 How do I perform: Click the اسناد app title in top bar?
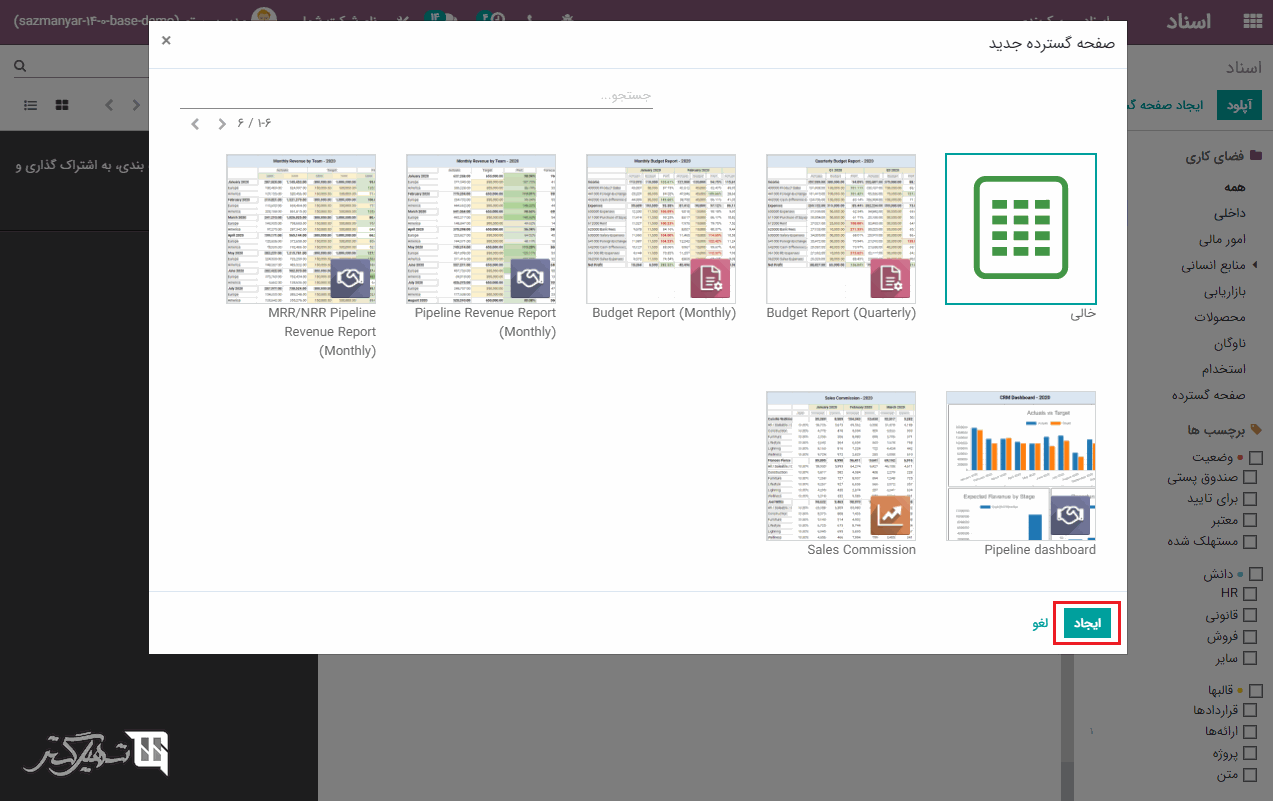1189,21
